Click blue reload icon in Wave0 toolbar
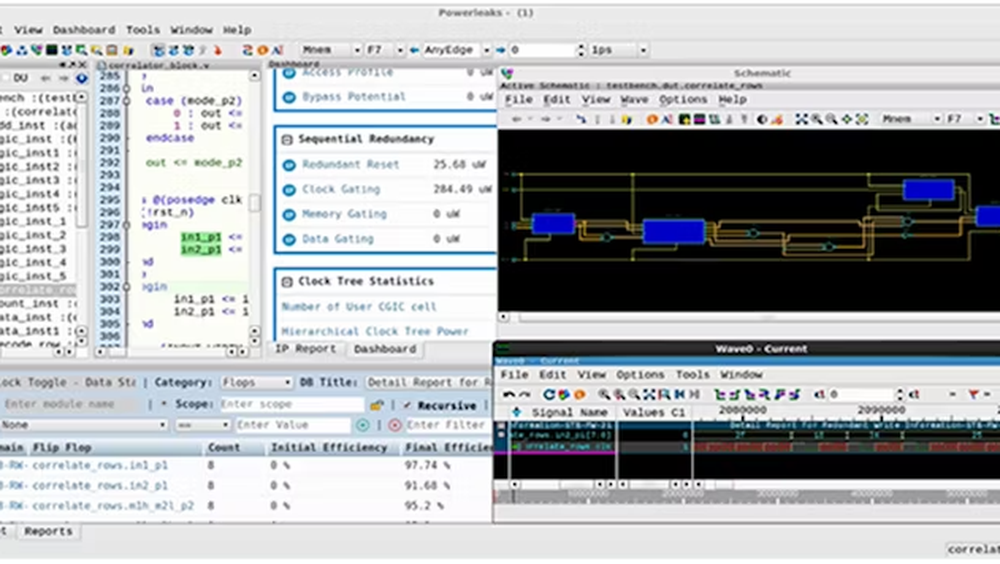 click(548, 395)
